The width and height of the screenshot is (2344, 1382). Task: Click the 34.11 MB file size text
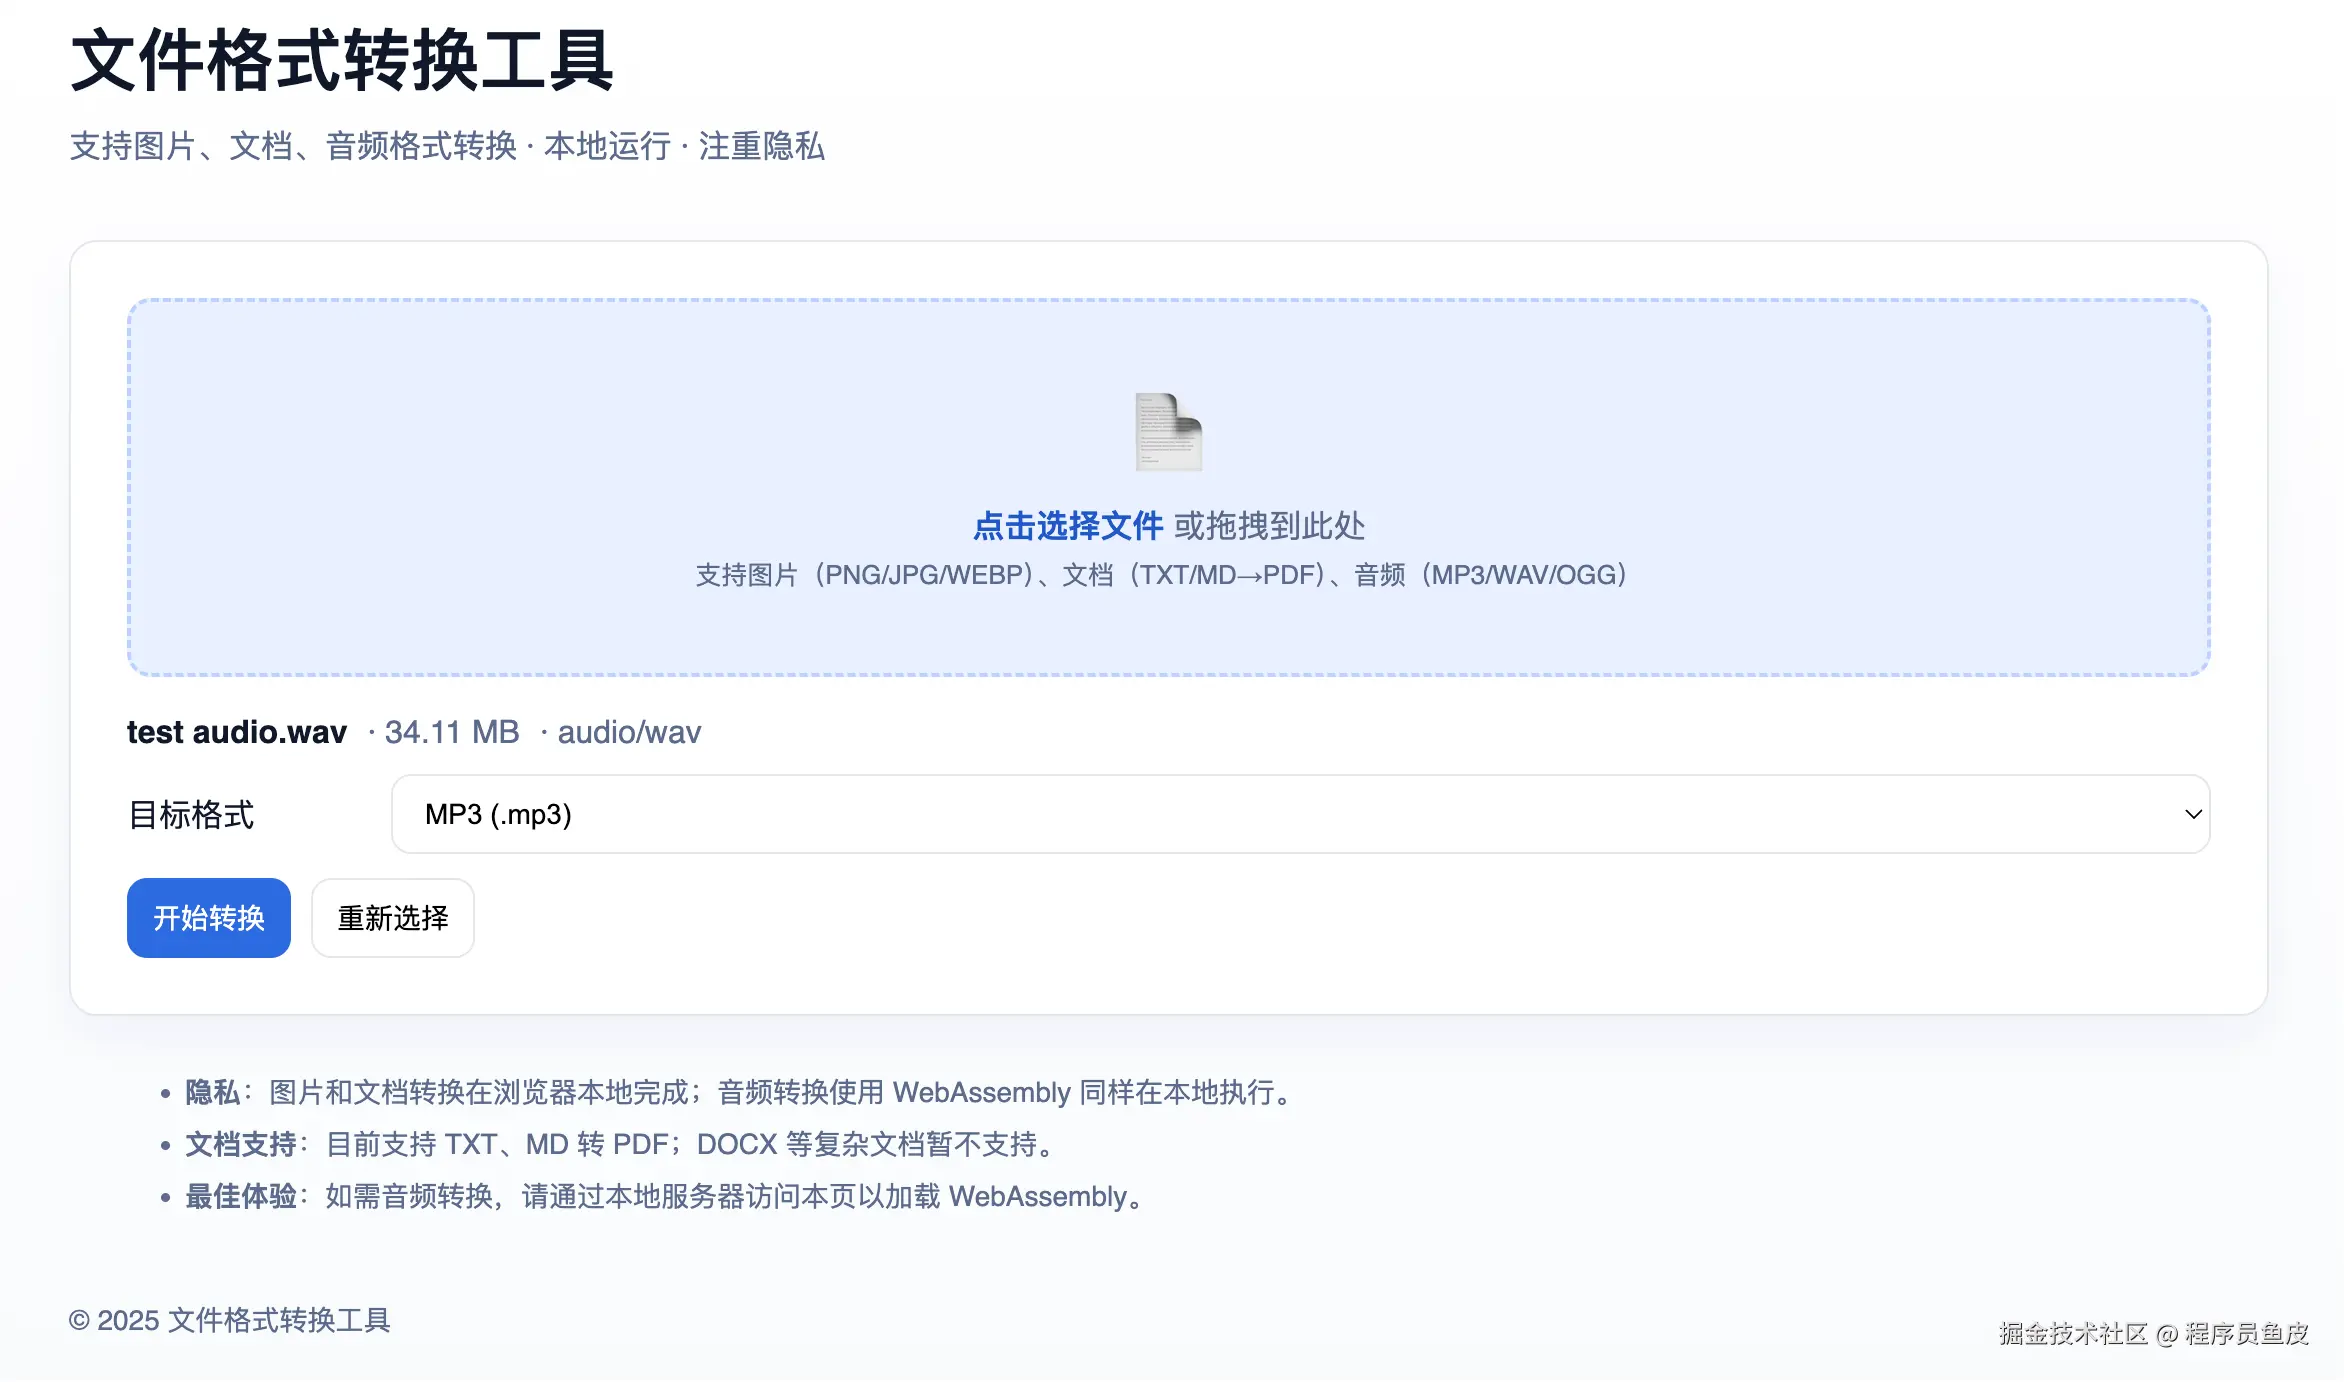pyautogui.click(x=452, y=732)
